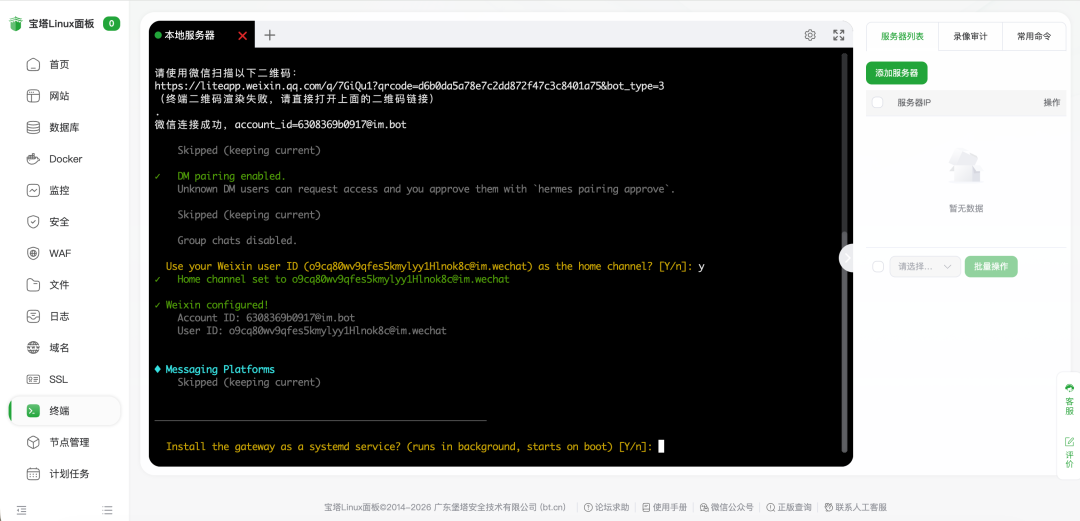Switch to the 录像审计 tab
This screenshot has width=1080, height=521.
pyautogui.click(x=970, y=37)
